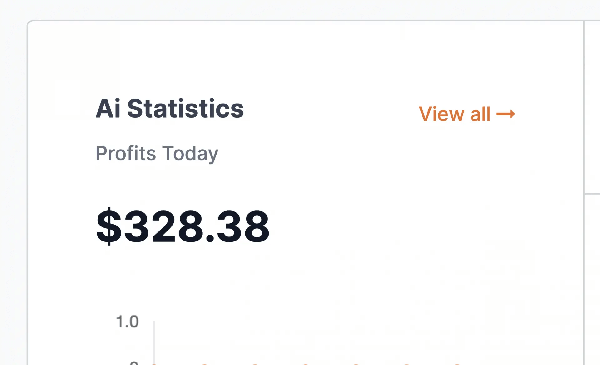The width and height of the screenshot is (600, 365).
Task: Click the word all in orange link
Action: click(x=480, y=114)
